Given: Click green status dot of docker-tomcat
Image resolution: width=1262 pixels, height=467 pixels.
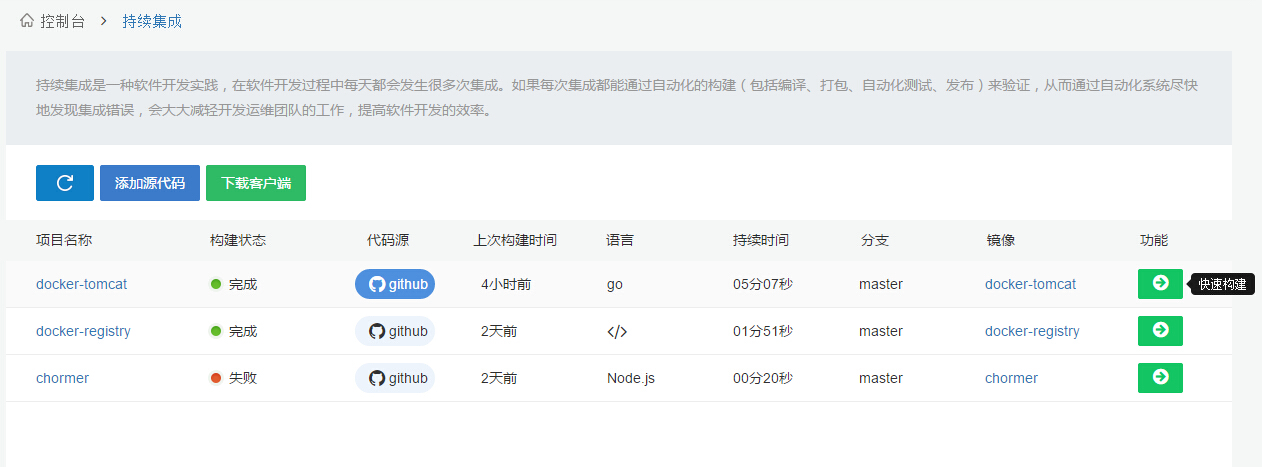Looking at the screenshot, I should (x=216, y=284).
